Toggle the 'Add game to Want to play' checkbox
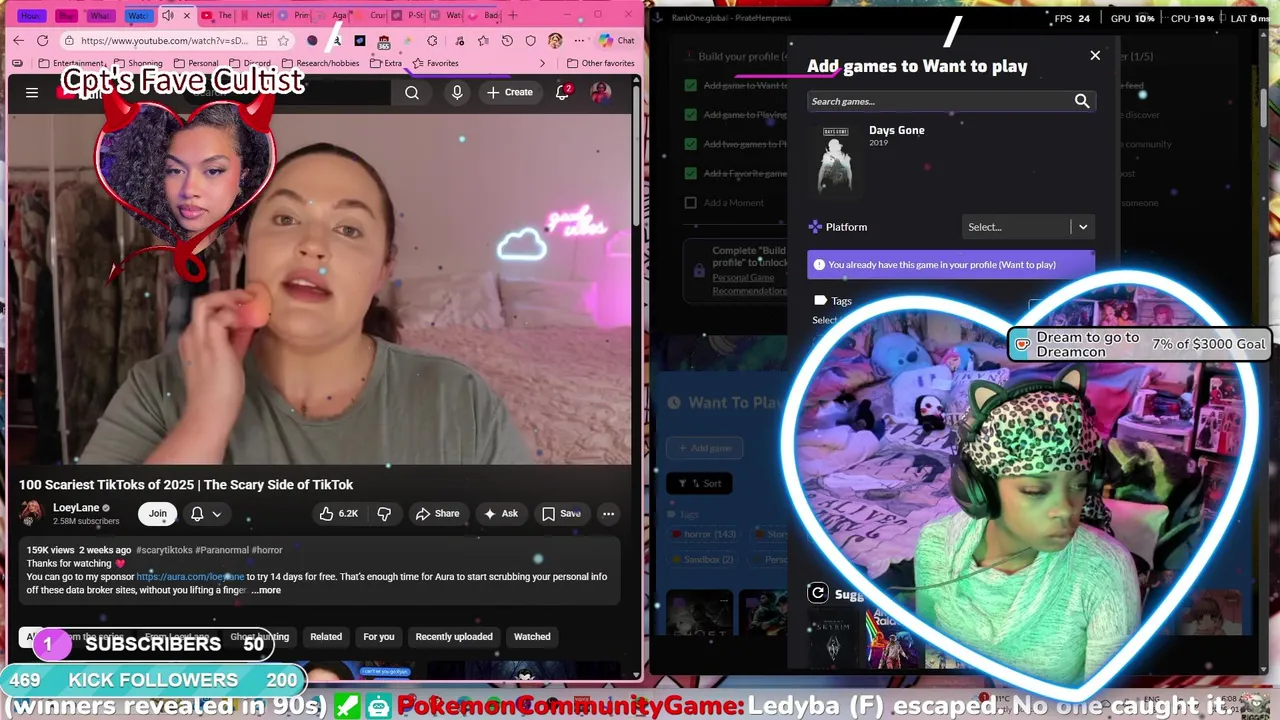Screen dimensions: 1280x720 [690, 85]
